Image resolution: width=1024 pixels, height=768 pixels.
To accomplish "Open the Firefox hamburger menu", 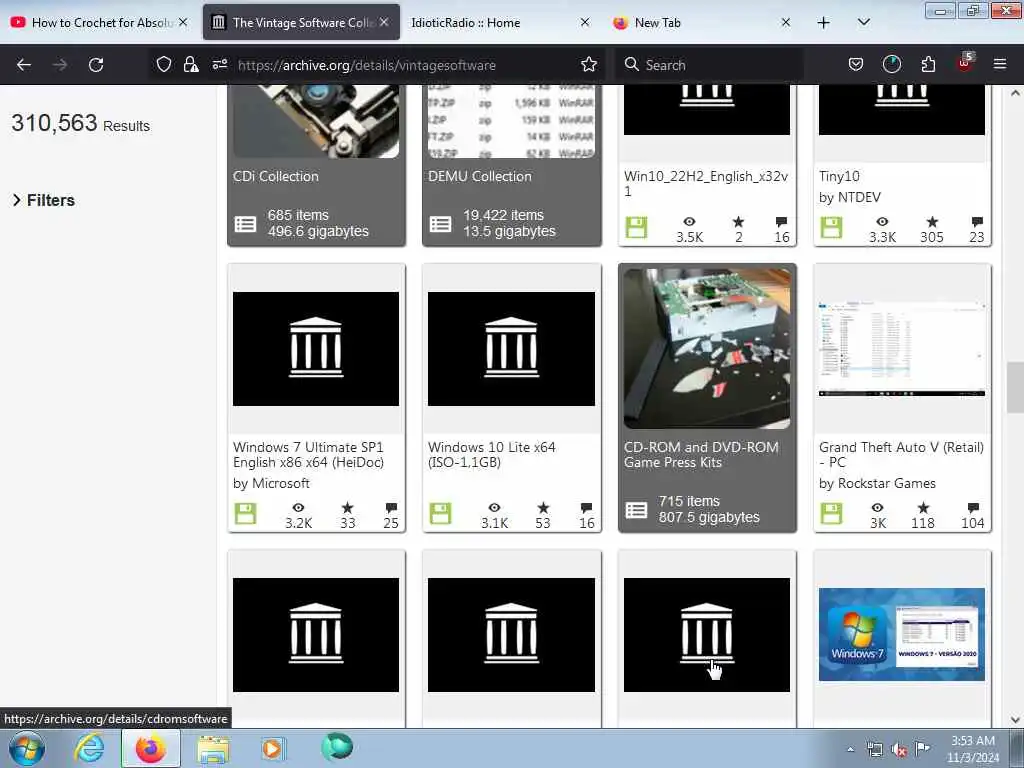I will click(x=999, y=64).
